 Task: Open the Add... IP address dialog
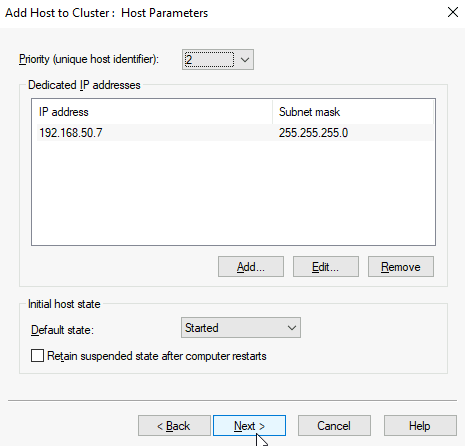click(x=251, y=267)
